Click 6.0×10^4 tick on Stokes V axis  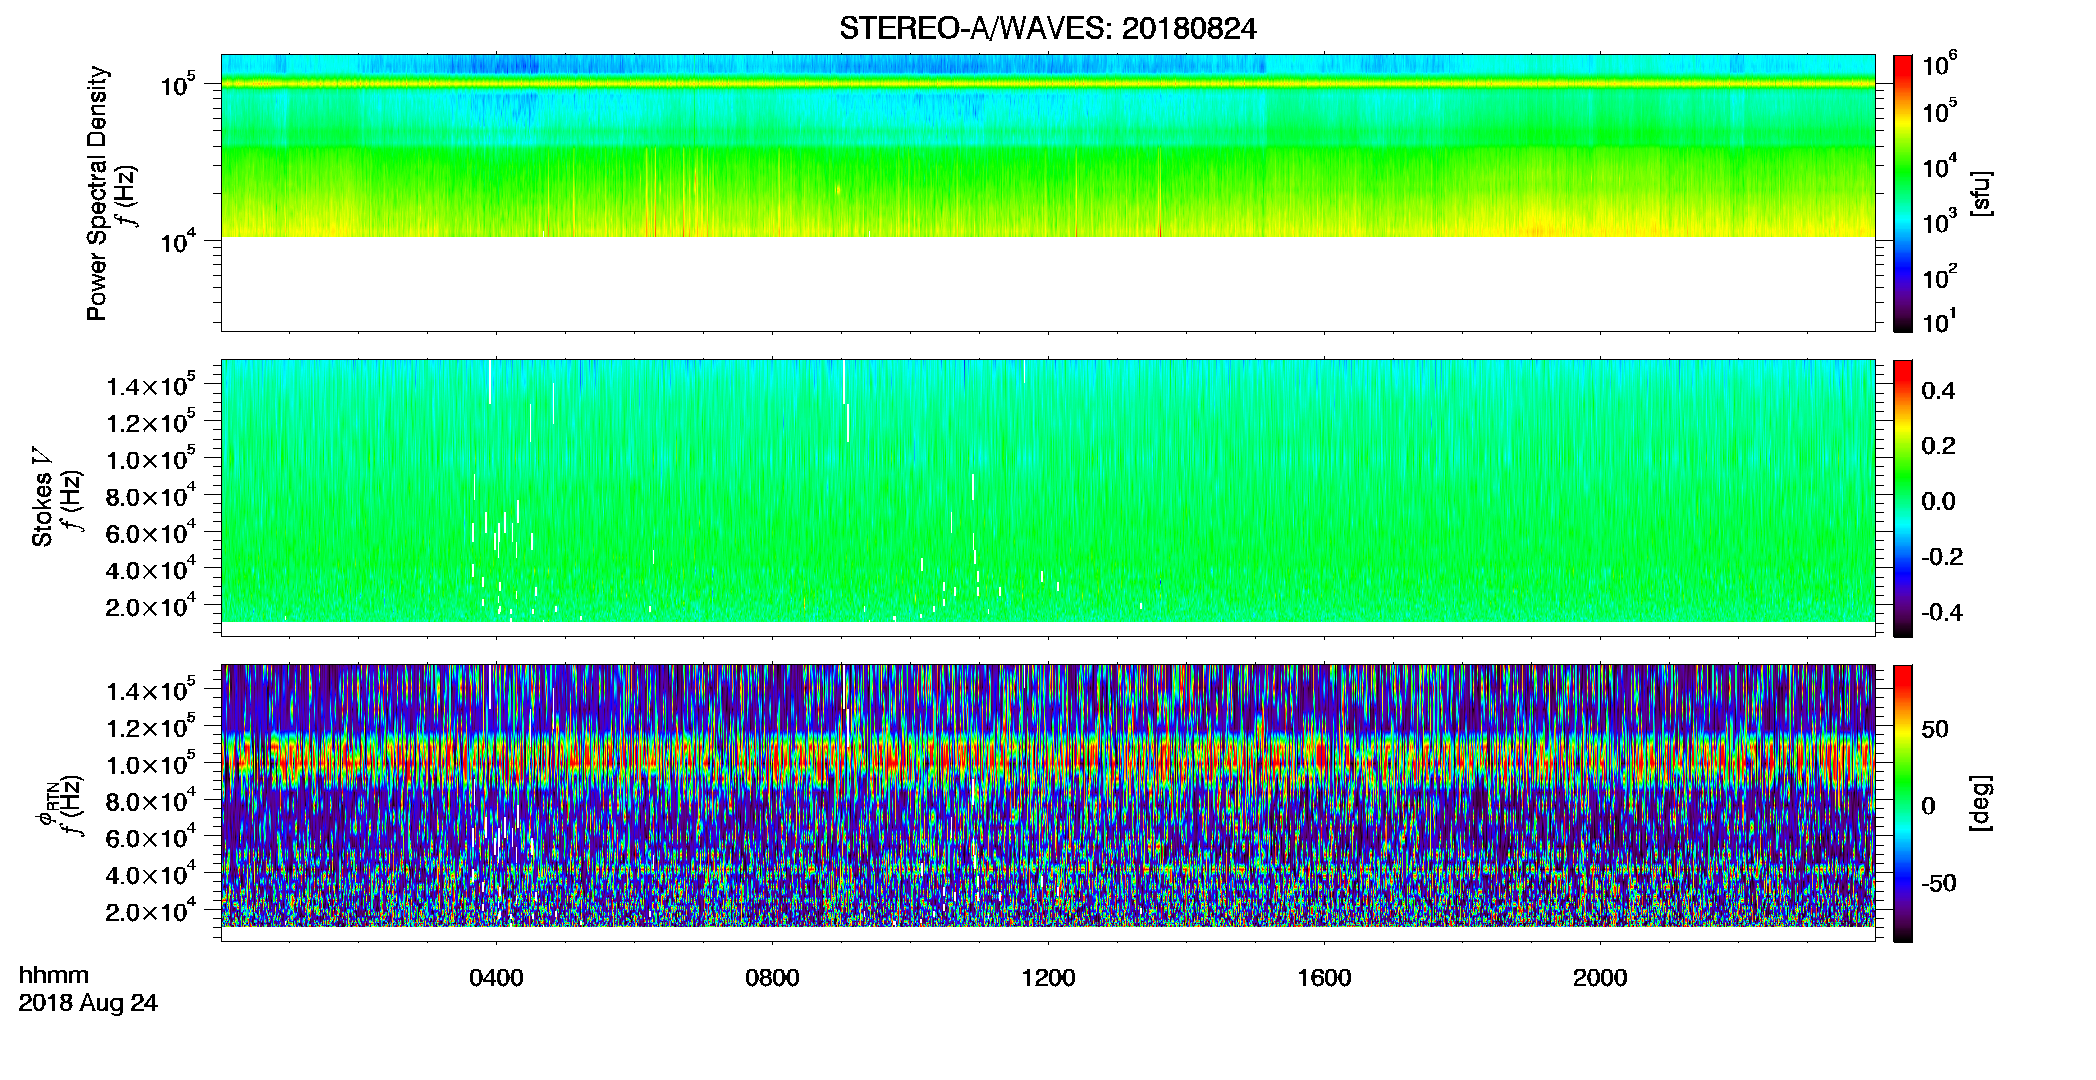click(x=151, y=531)
